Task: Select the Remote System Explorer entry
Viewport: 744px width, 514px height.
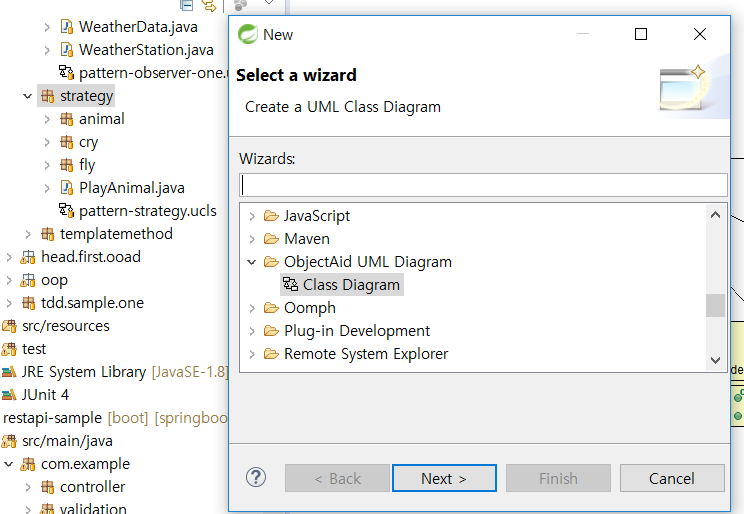Action: point(365,354)
